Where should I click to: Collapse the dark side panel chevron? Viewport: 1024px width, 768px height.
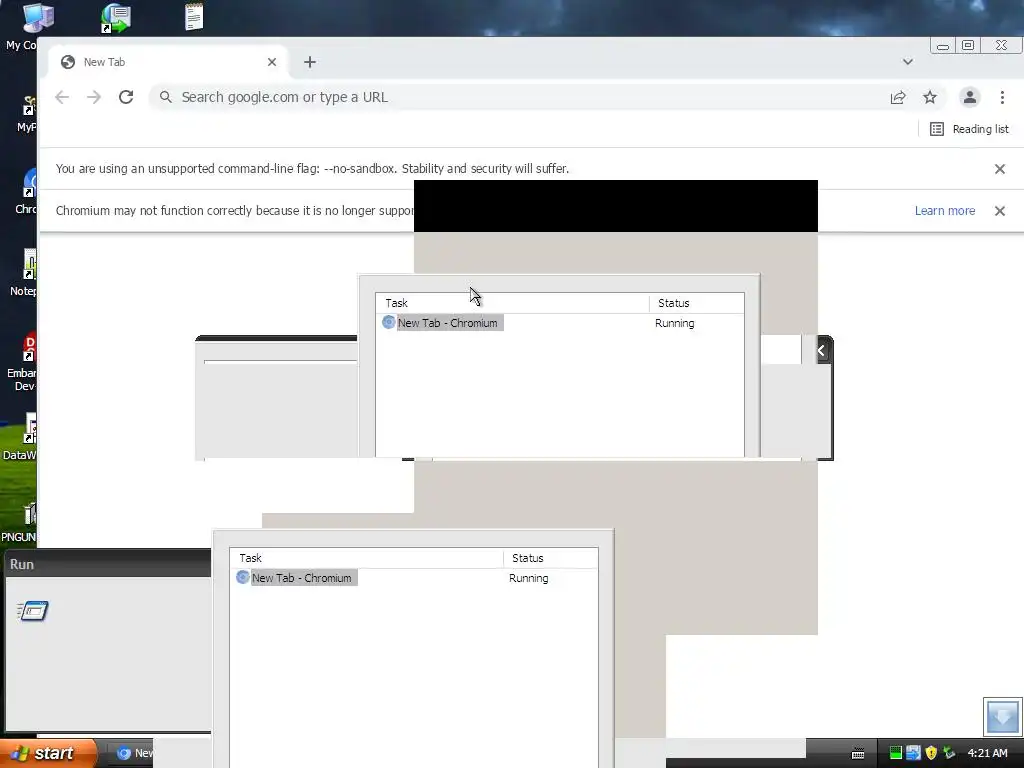pos(821,351)
